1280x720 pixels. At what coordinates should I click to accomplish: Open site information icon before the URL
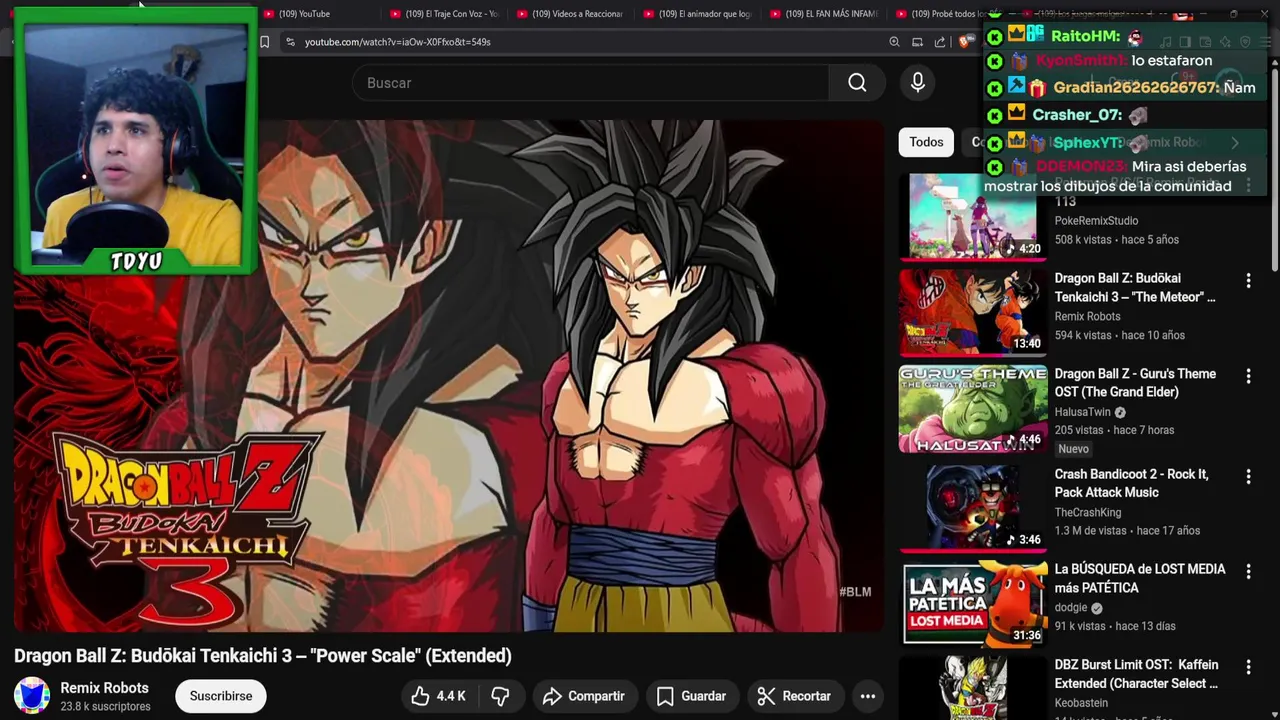click(x=290, y=42)
